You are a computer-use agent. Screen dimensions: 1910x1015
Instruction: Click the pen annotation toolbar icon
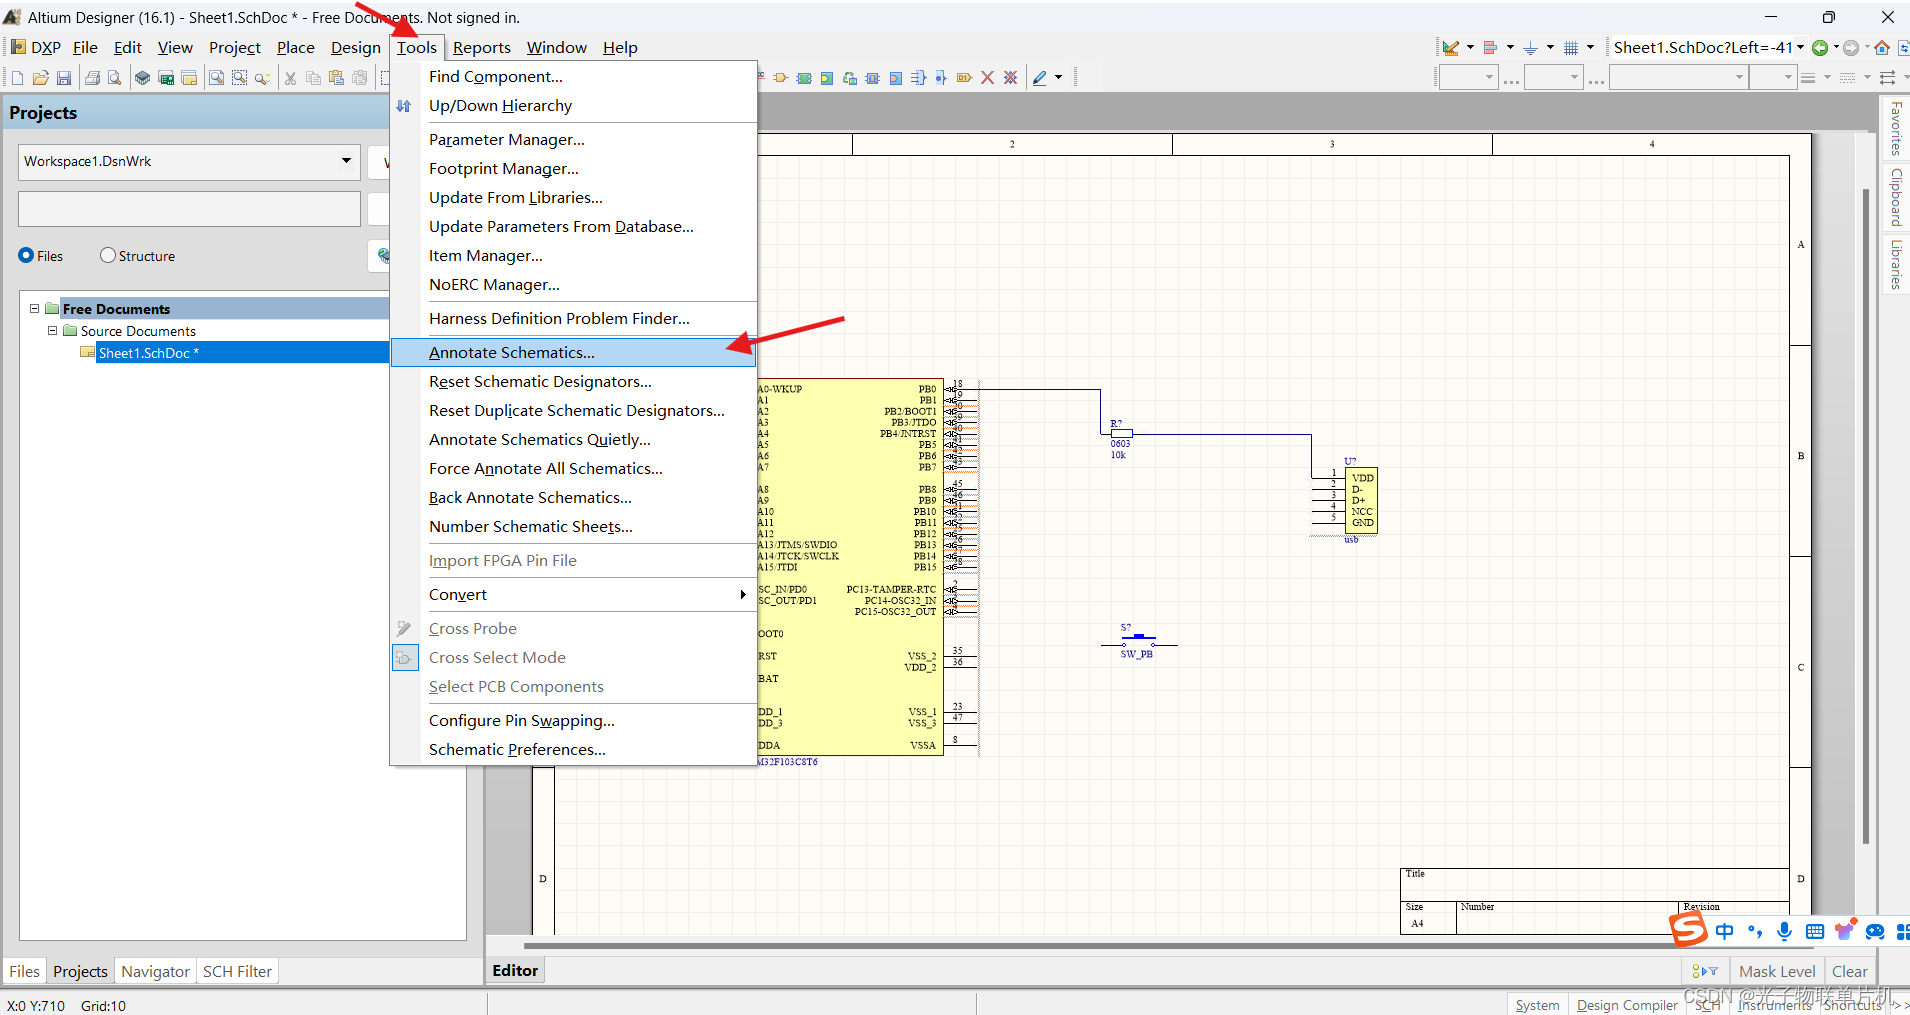(x=1040, y=78)
